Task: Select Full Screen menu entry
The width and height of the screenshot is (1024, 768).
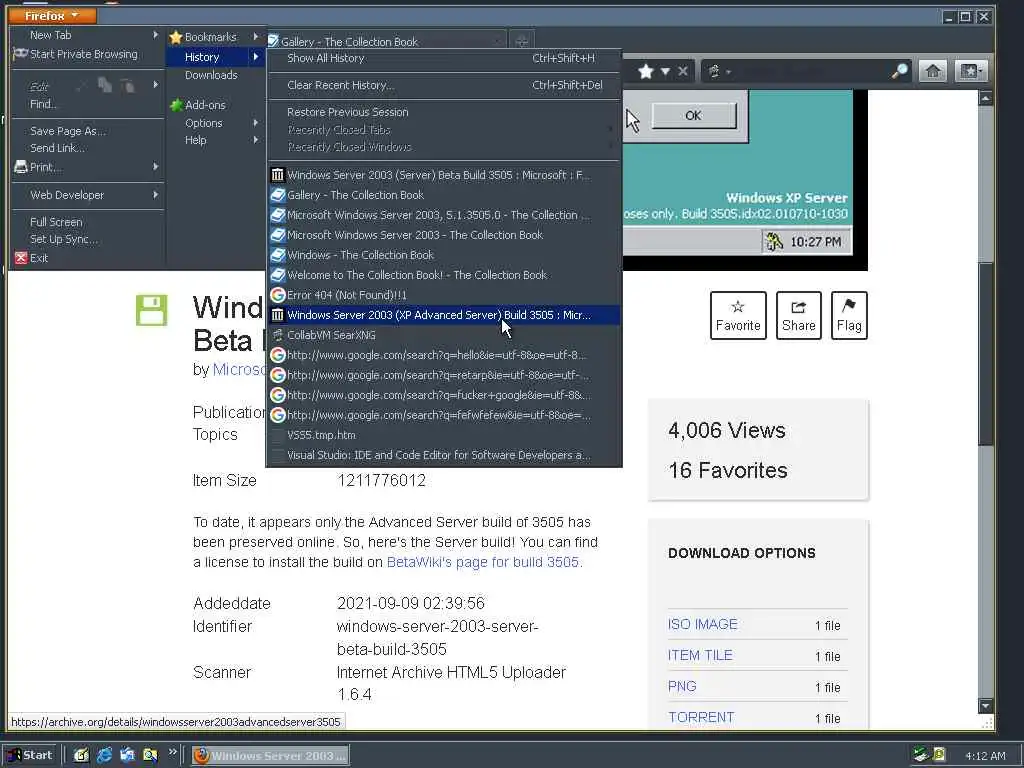Action: coord(86,222)
